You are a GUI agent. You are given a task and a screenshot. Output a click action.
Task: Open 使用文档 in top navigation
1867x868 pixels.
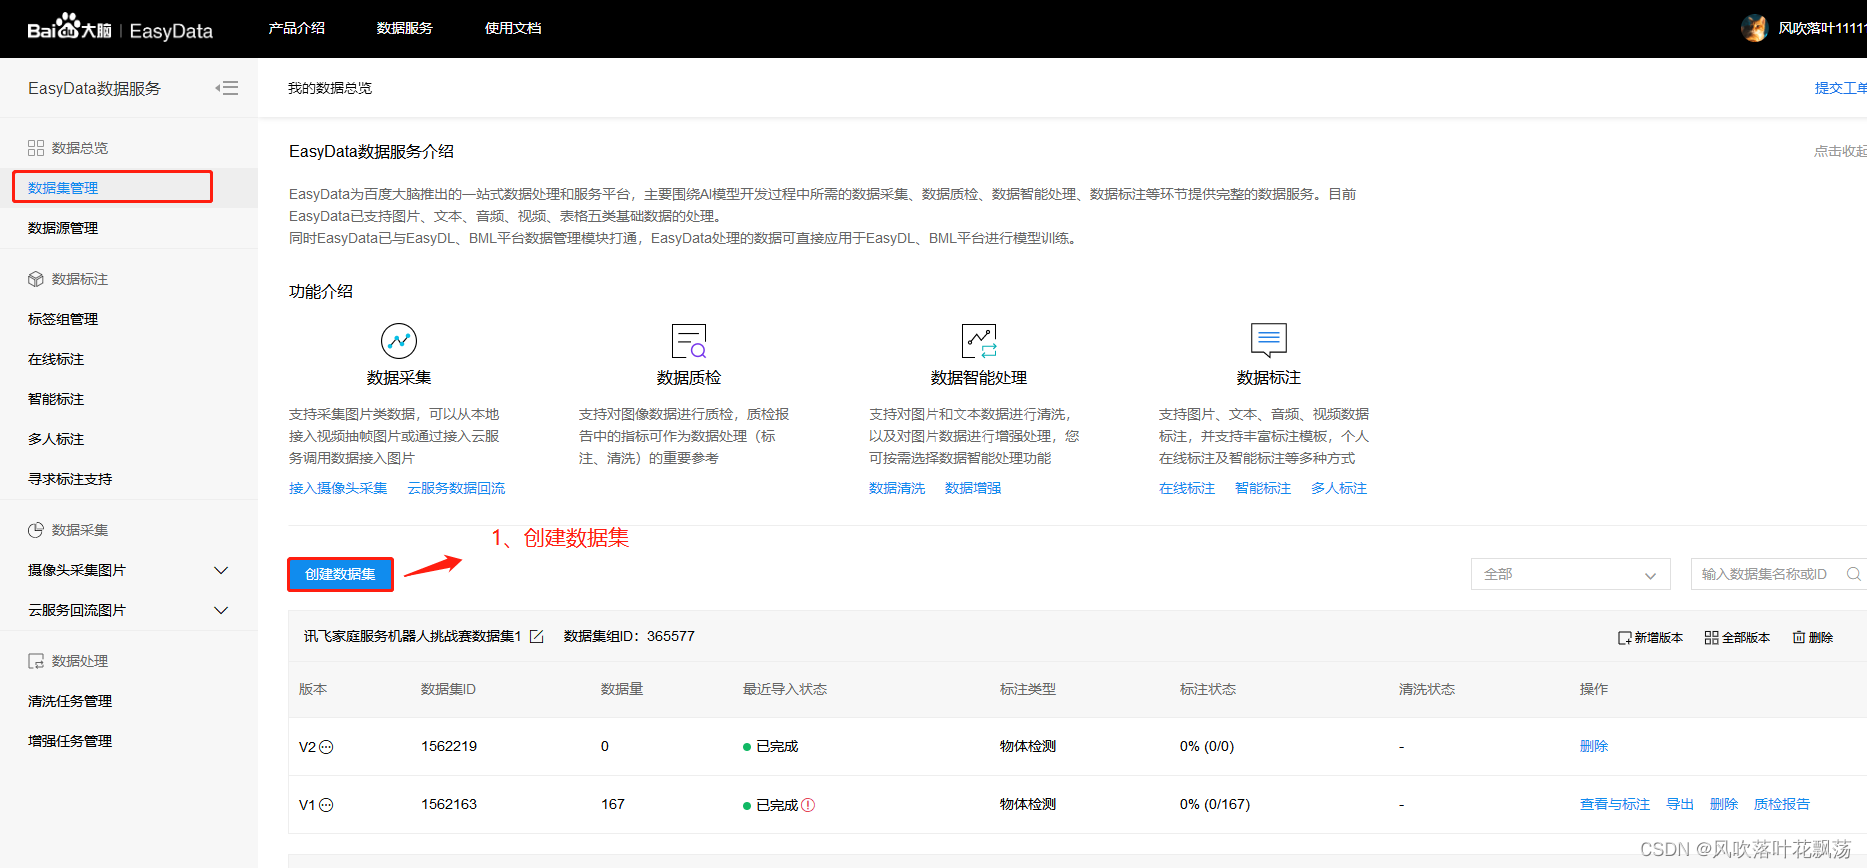513,28
